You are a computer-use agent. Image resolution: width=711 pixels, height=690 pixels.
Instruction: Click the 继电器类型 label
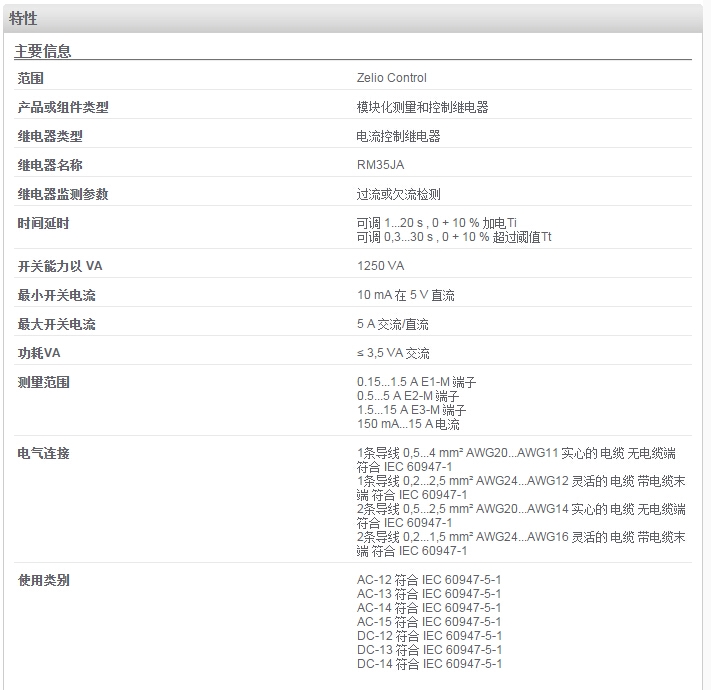click(x=50, y=136)
